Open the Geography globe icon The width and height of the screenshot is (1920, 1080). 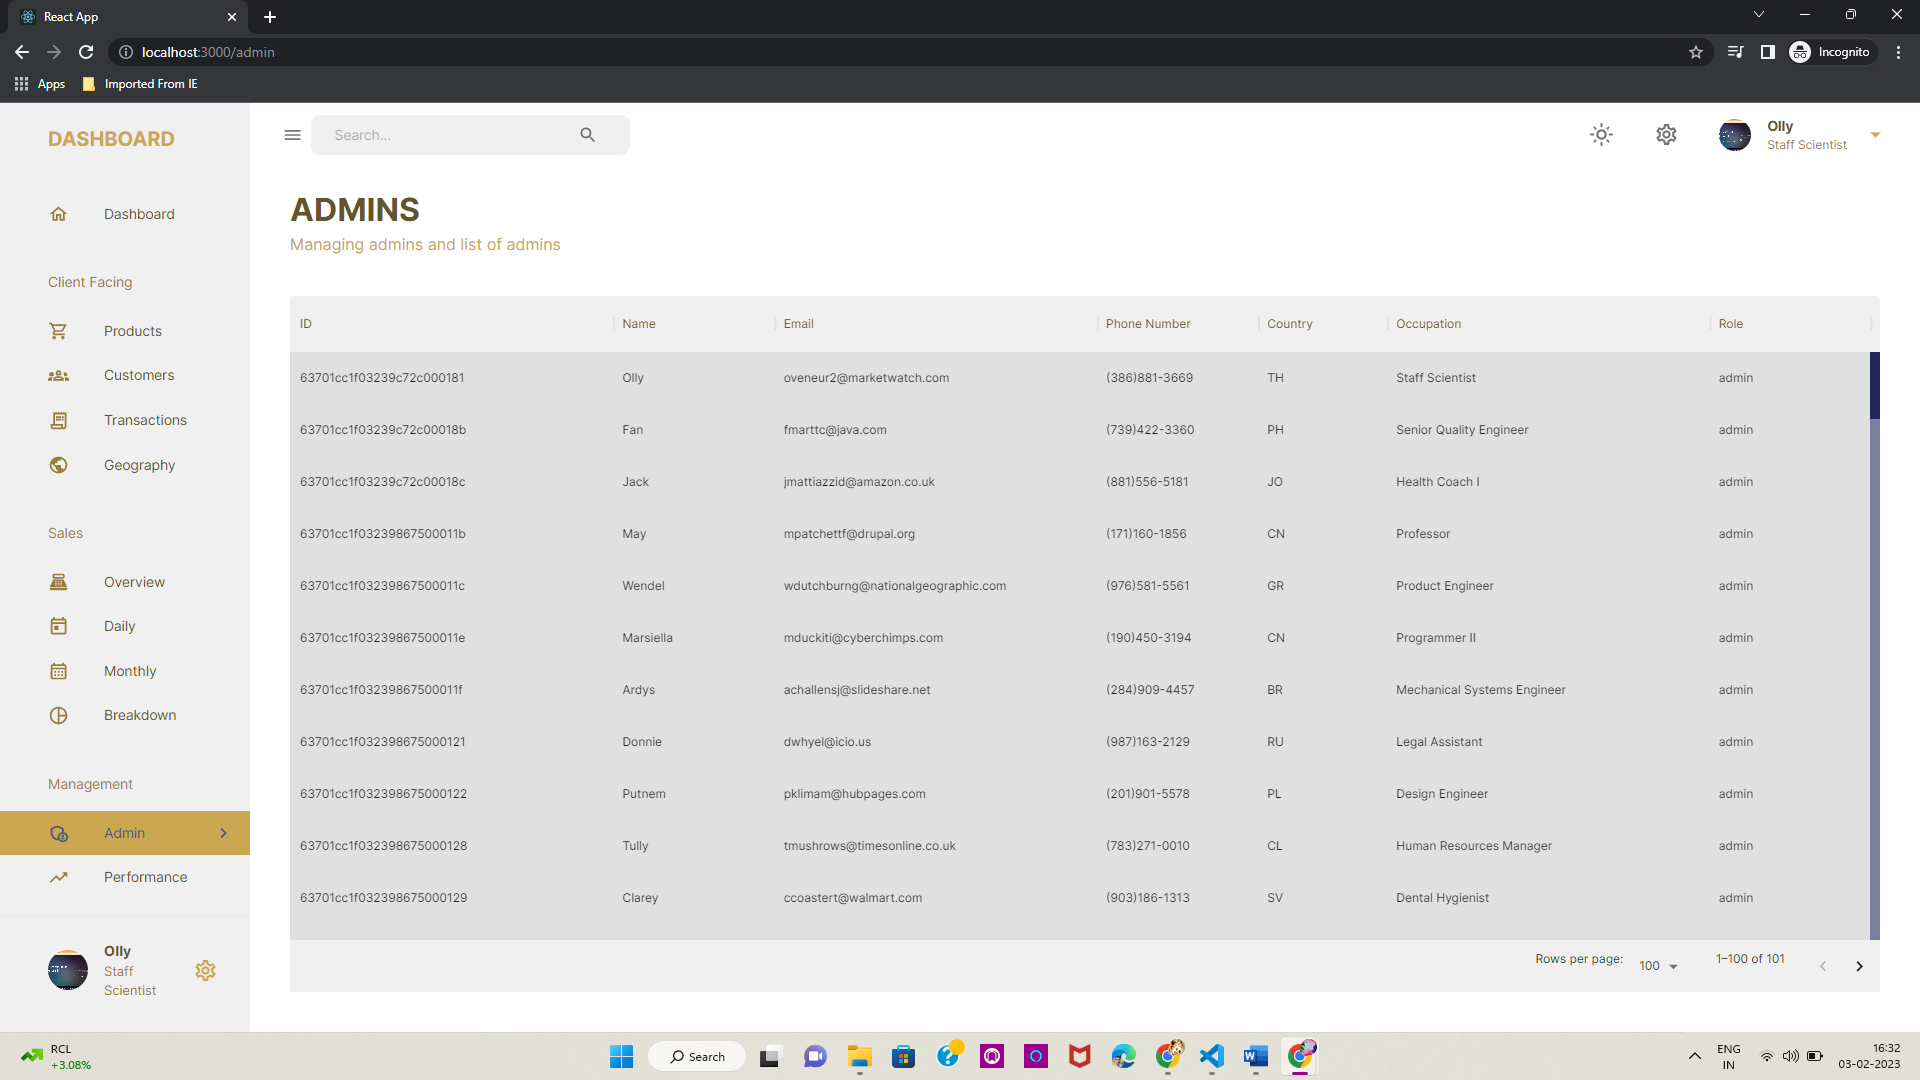(x=58, y=465)
